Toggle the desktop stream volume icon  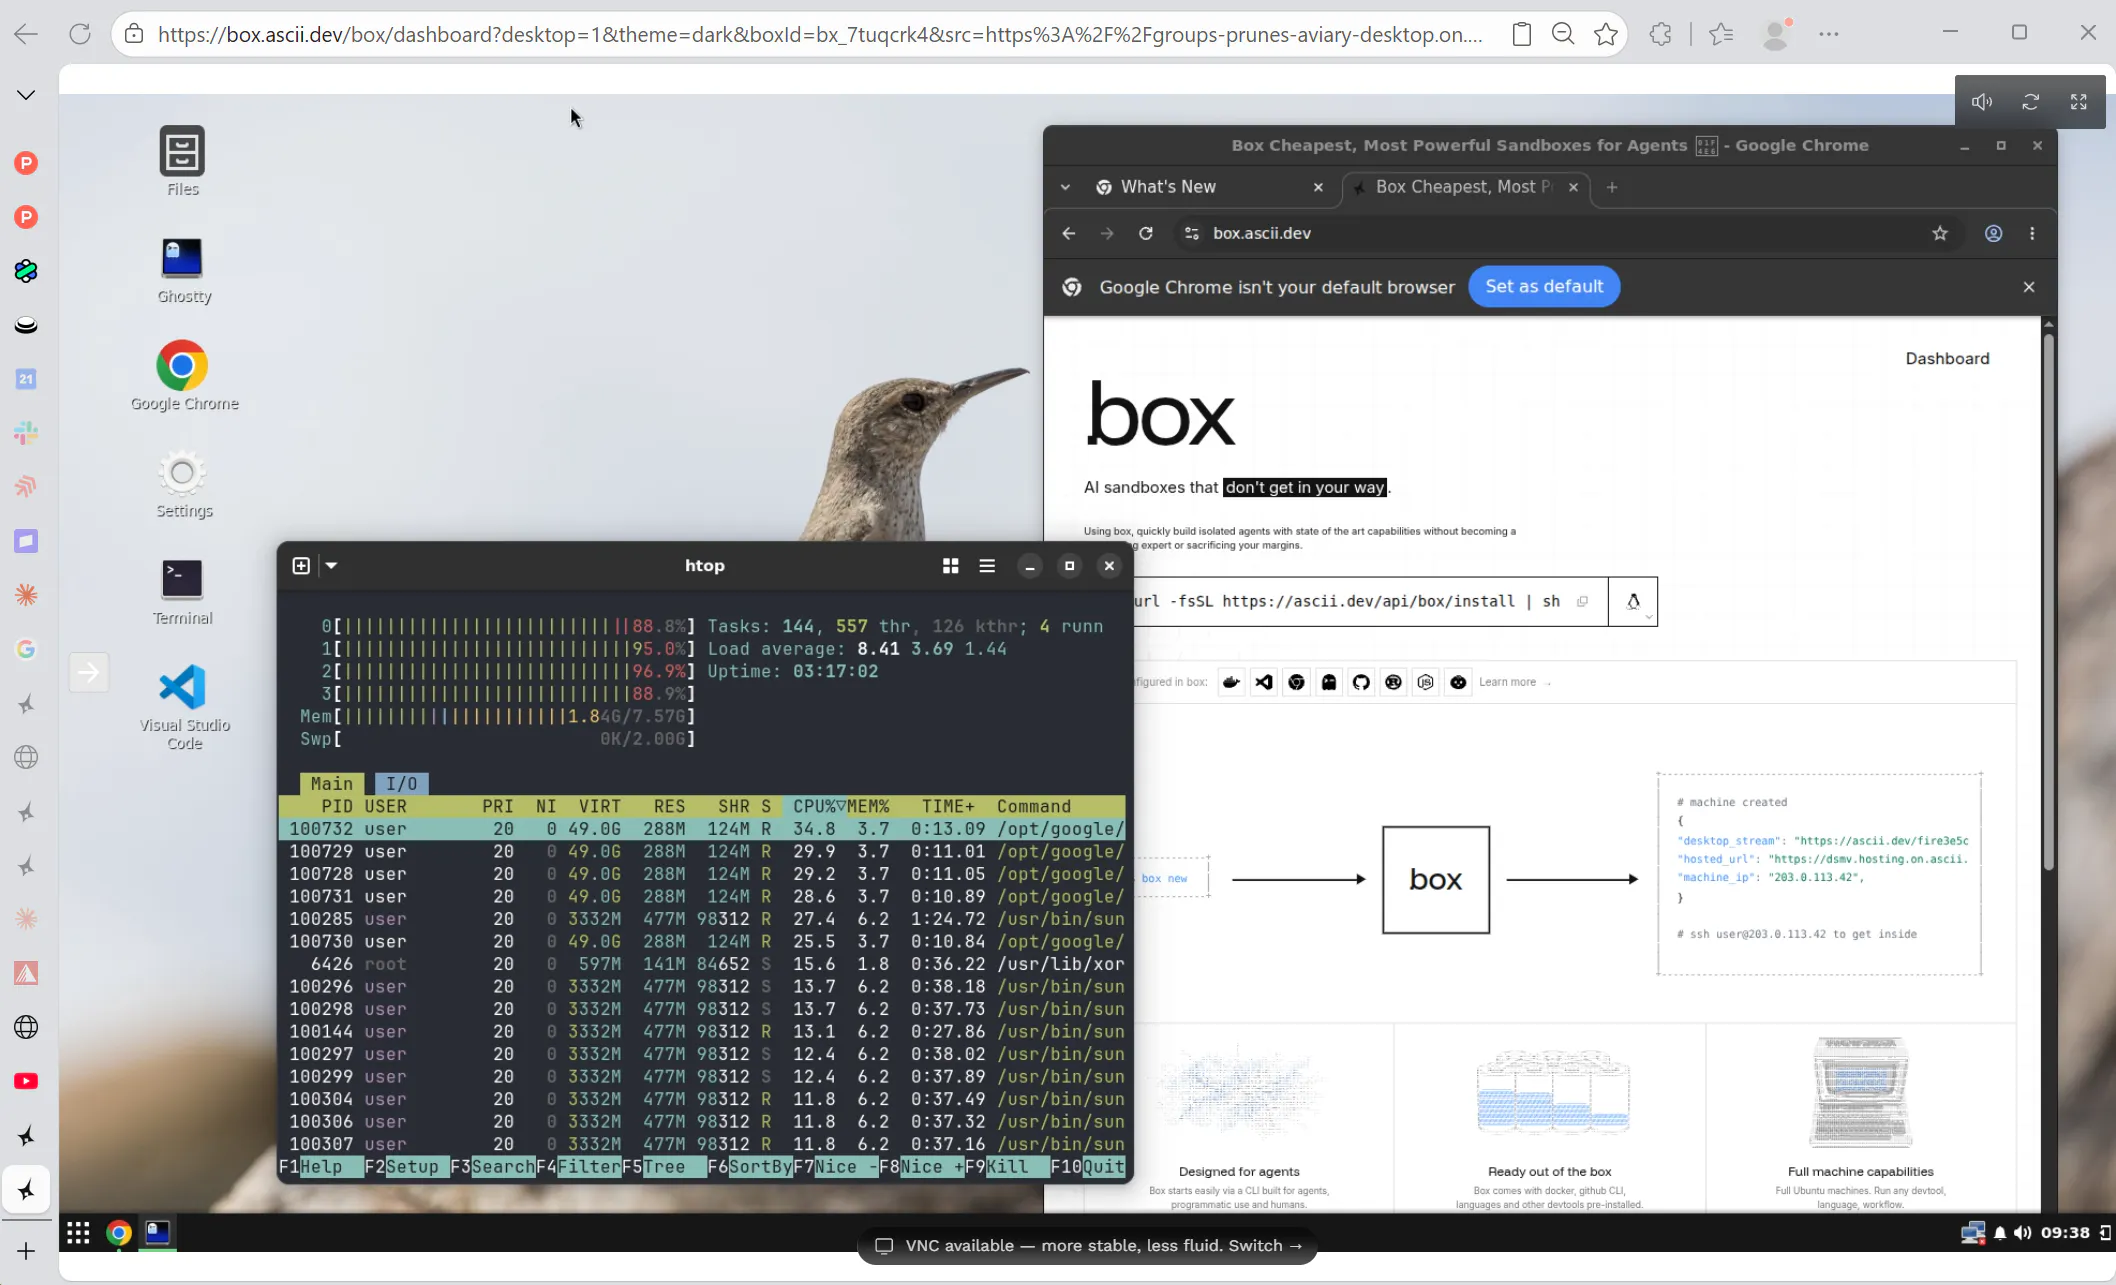(x=1981, y=102)
